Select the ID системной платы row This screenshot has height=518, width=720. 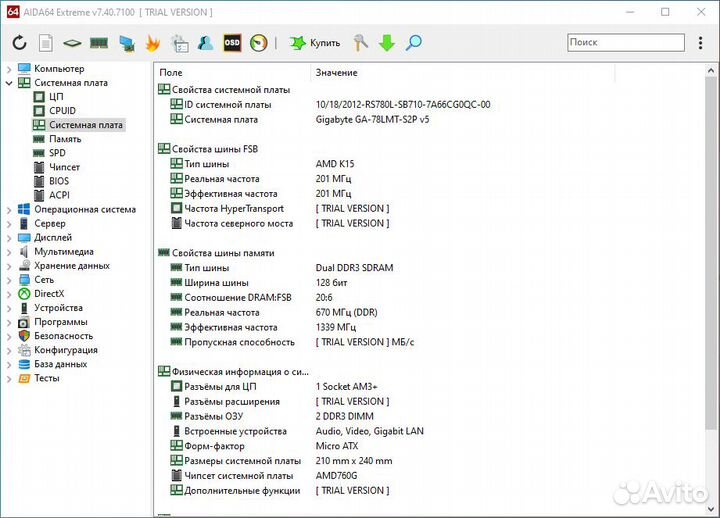pos(227,104)
